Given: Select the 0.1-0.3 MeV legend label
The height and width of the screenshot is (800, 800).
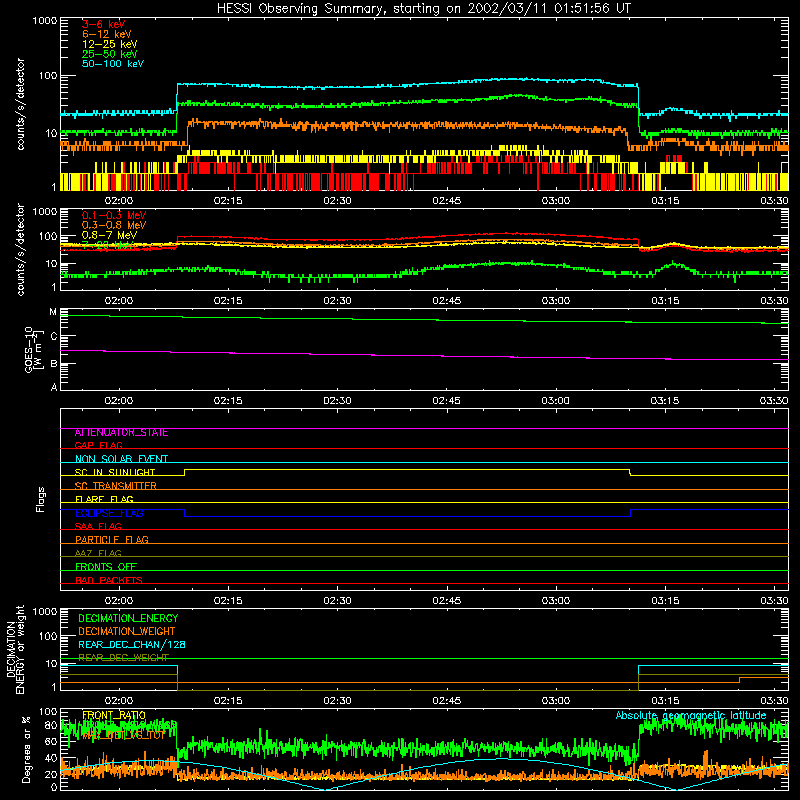Looking at the screenshot, I should coord(114,215).
